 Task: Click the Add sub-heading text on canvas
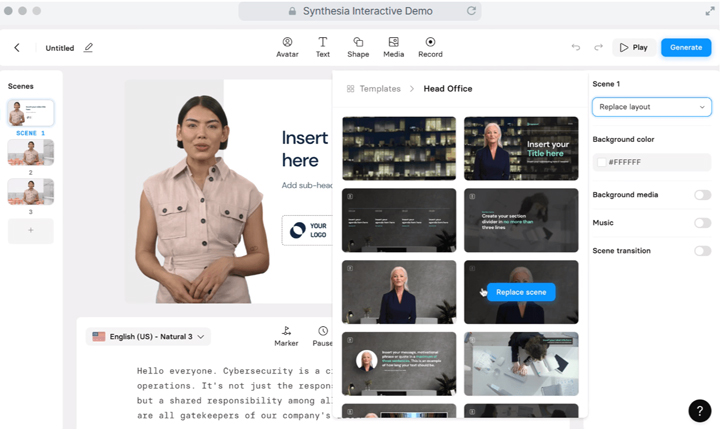click(307, 185)
